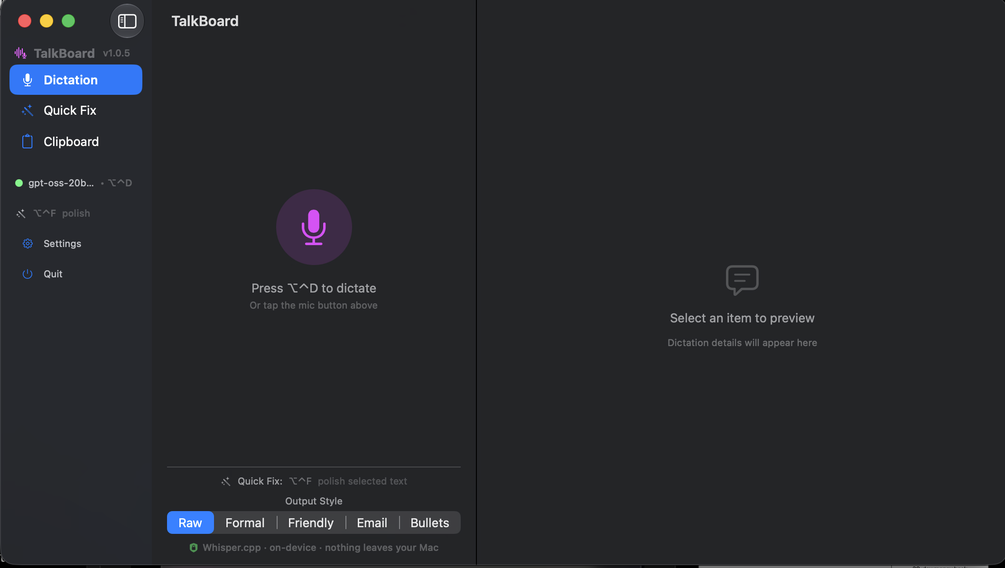Click 'polish selected text' hint
This screenshot has height=568, width=1005.
362,481
